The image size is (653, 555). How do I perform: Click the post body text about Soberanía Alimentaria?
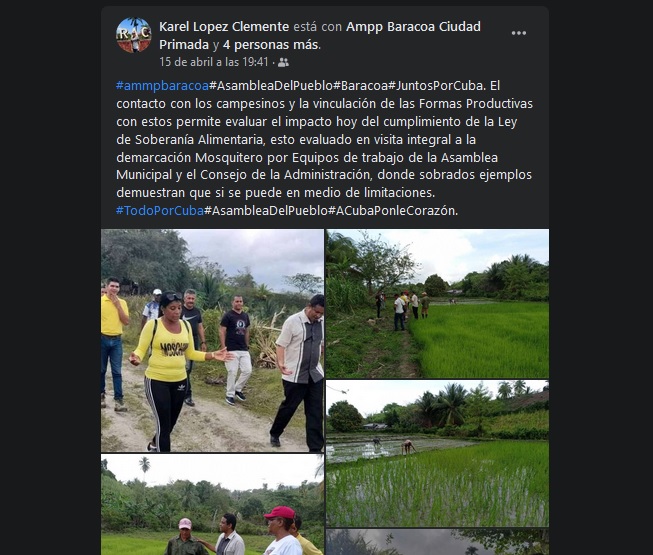(324, 148)
